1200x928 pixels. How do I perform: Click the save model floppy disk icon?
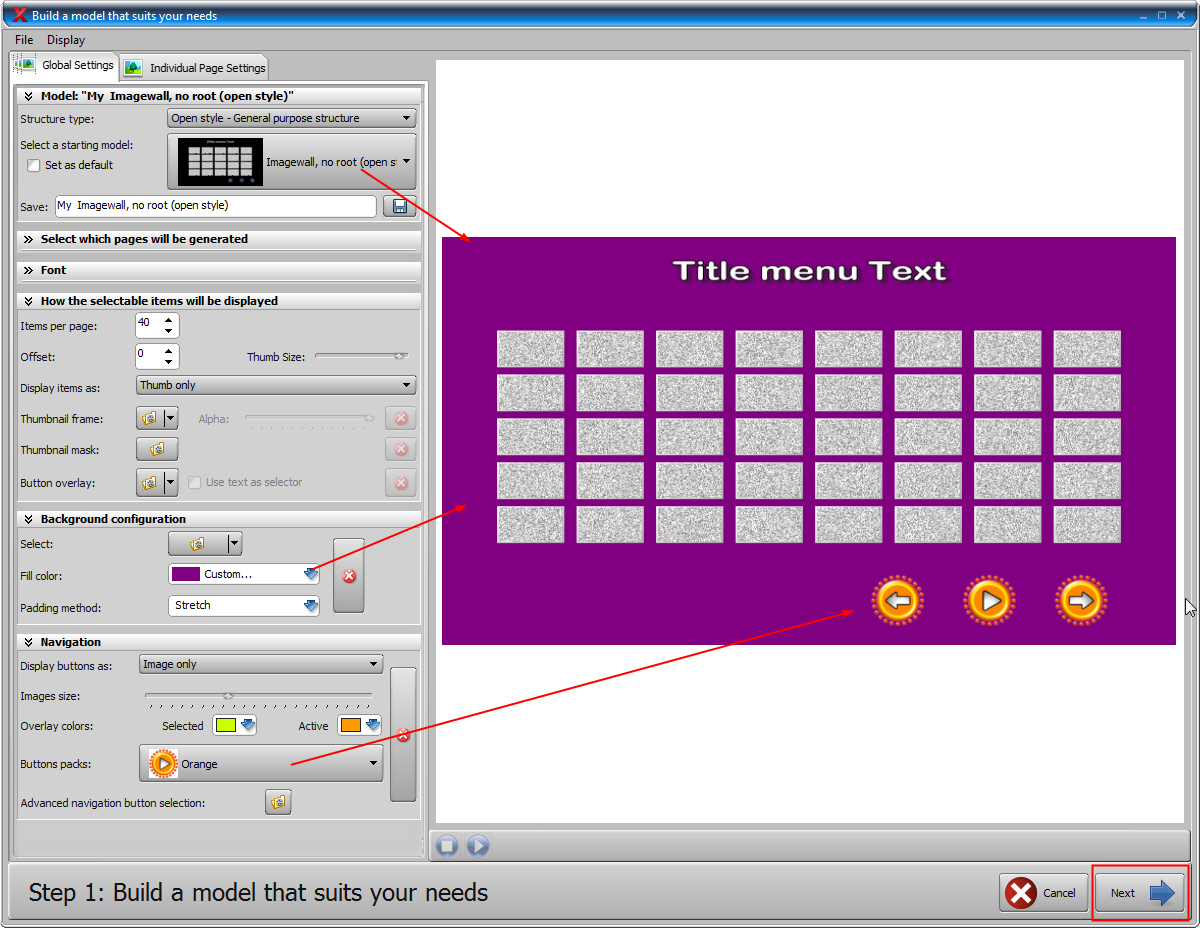click(x=399, y=206)
